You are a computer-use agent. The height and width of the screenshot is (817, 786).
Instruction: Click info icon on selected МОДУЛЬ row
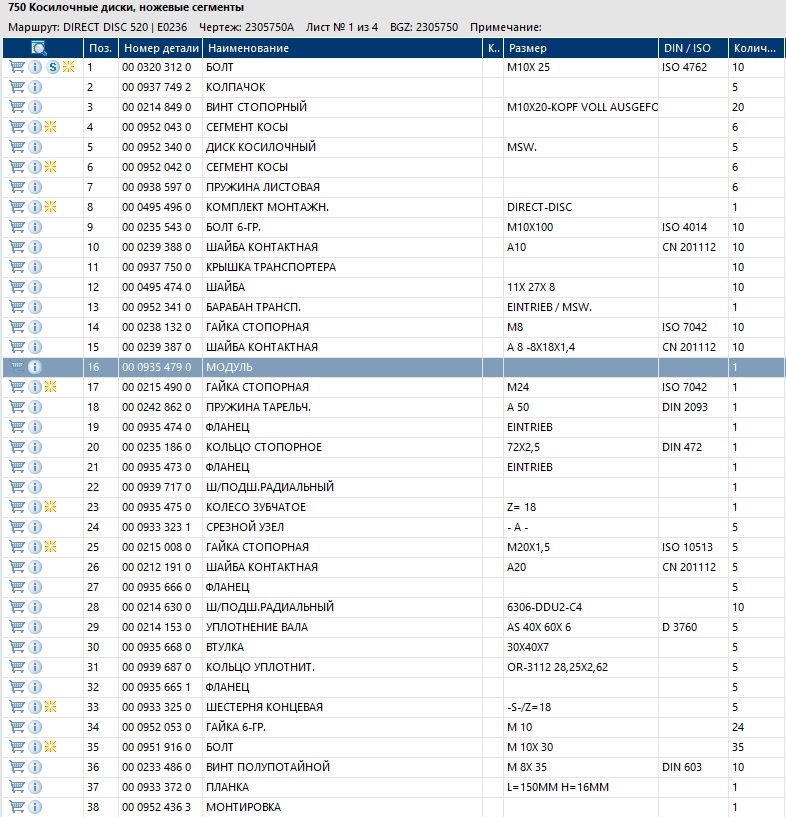click(x=35, y=367)
